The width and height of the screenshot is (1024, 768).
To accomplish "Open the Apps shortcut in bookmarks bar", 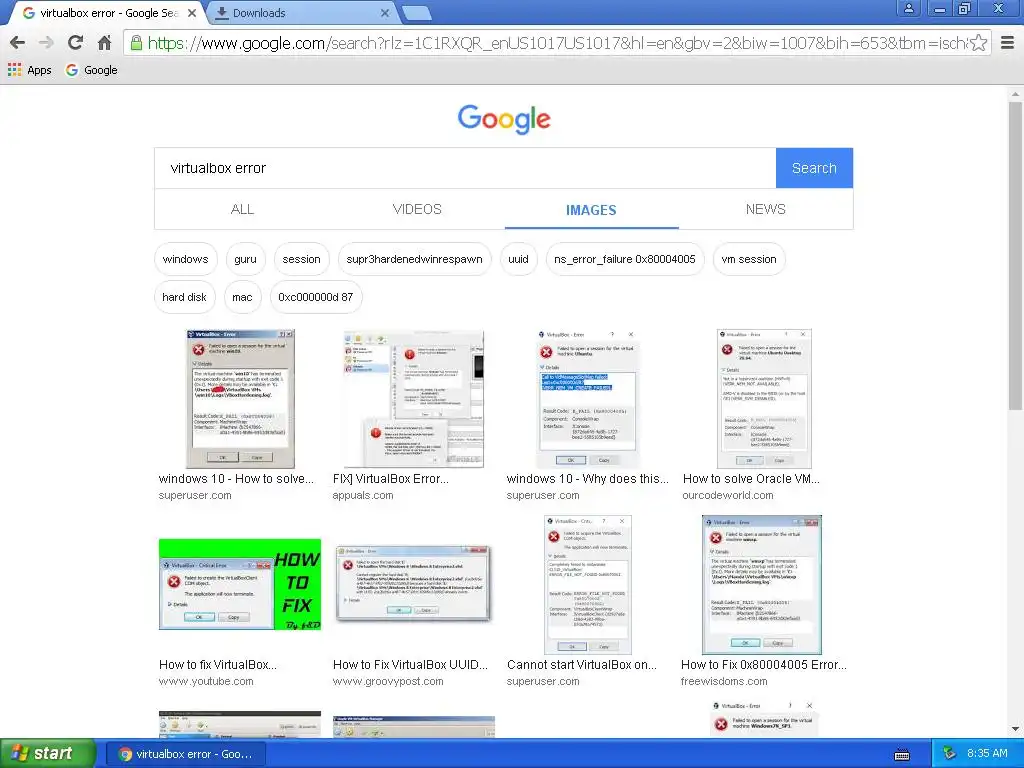I will pos(29,70).
